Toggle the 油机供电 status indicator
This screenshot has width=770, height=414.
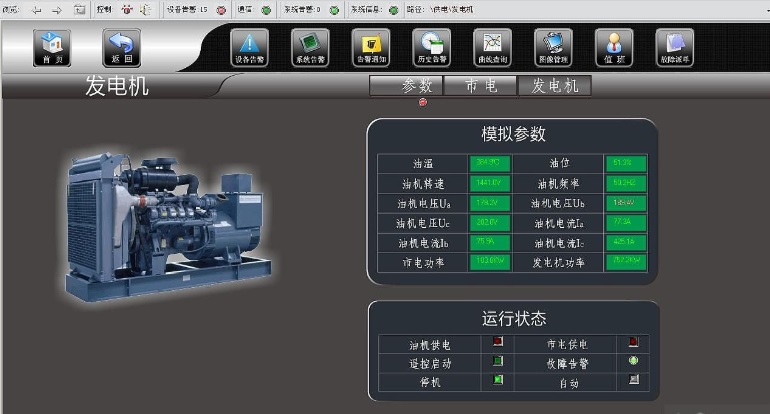tap(498, 343)
